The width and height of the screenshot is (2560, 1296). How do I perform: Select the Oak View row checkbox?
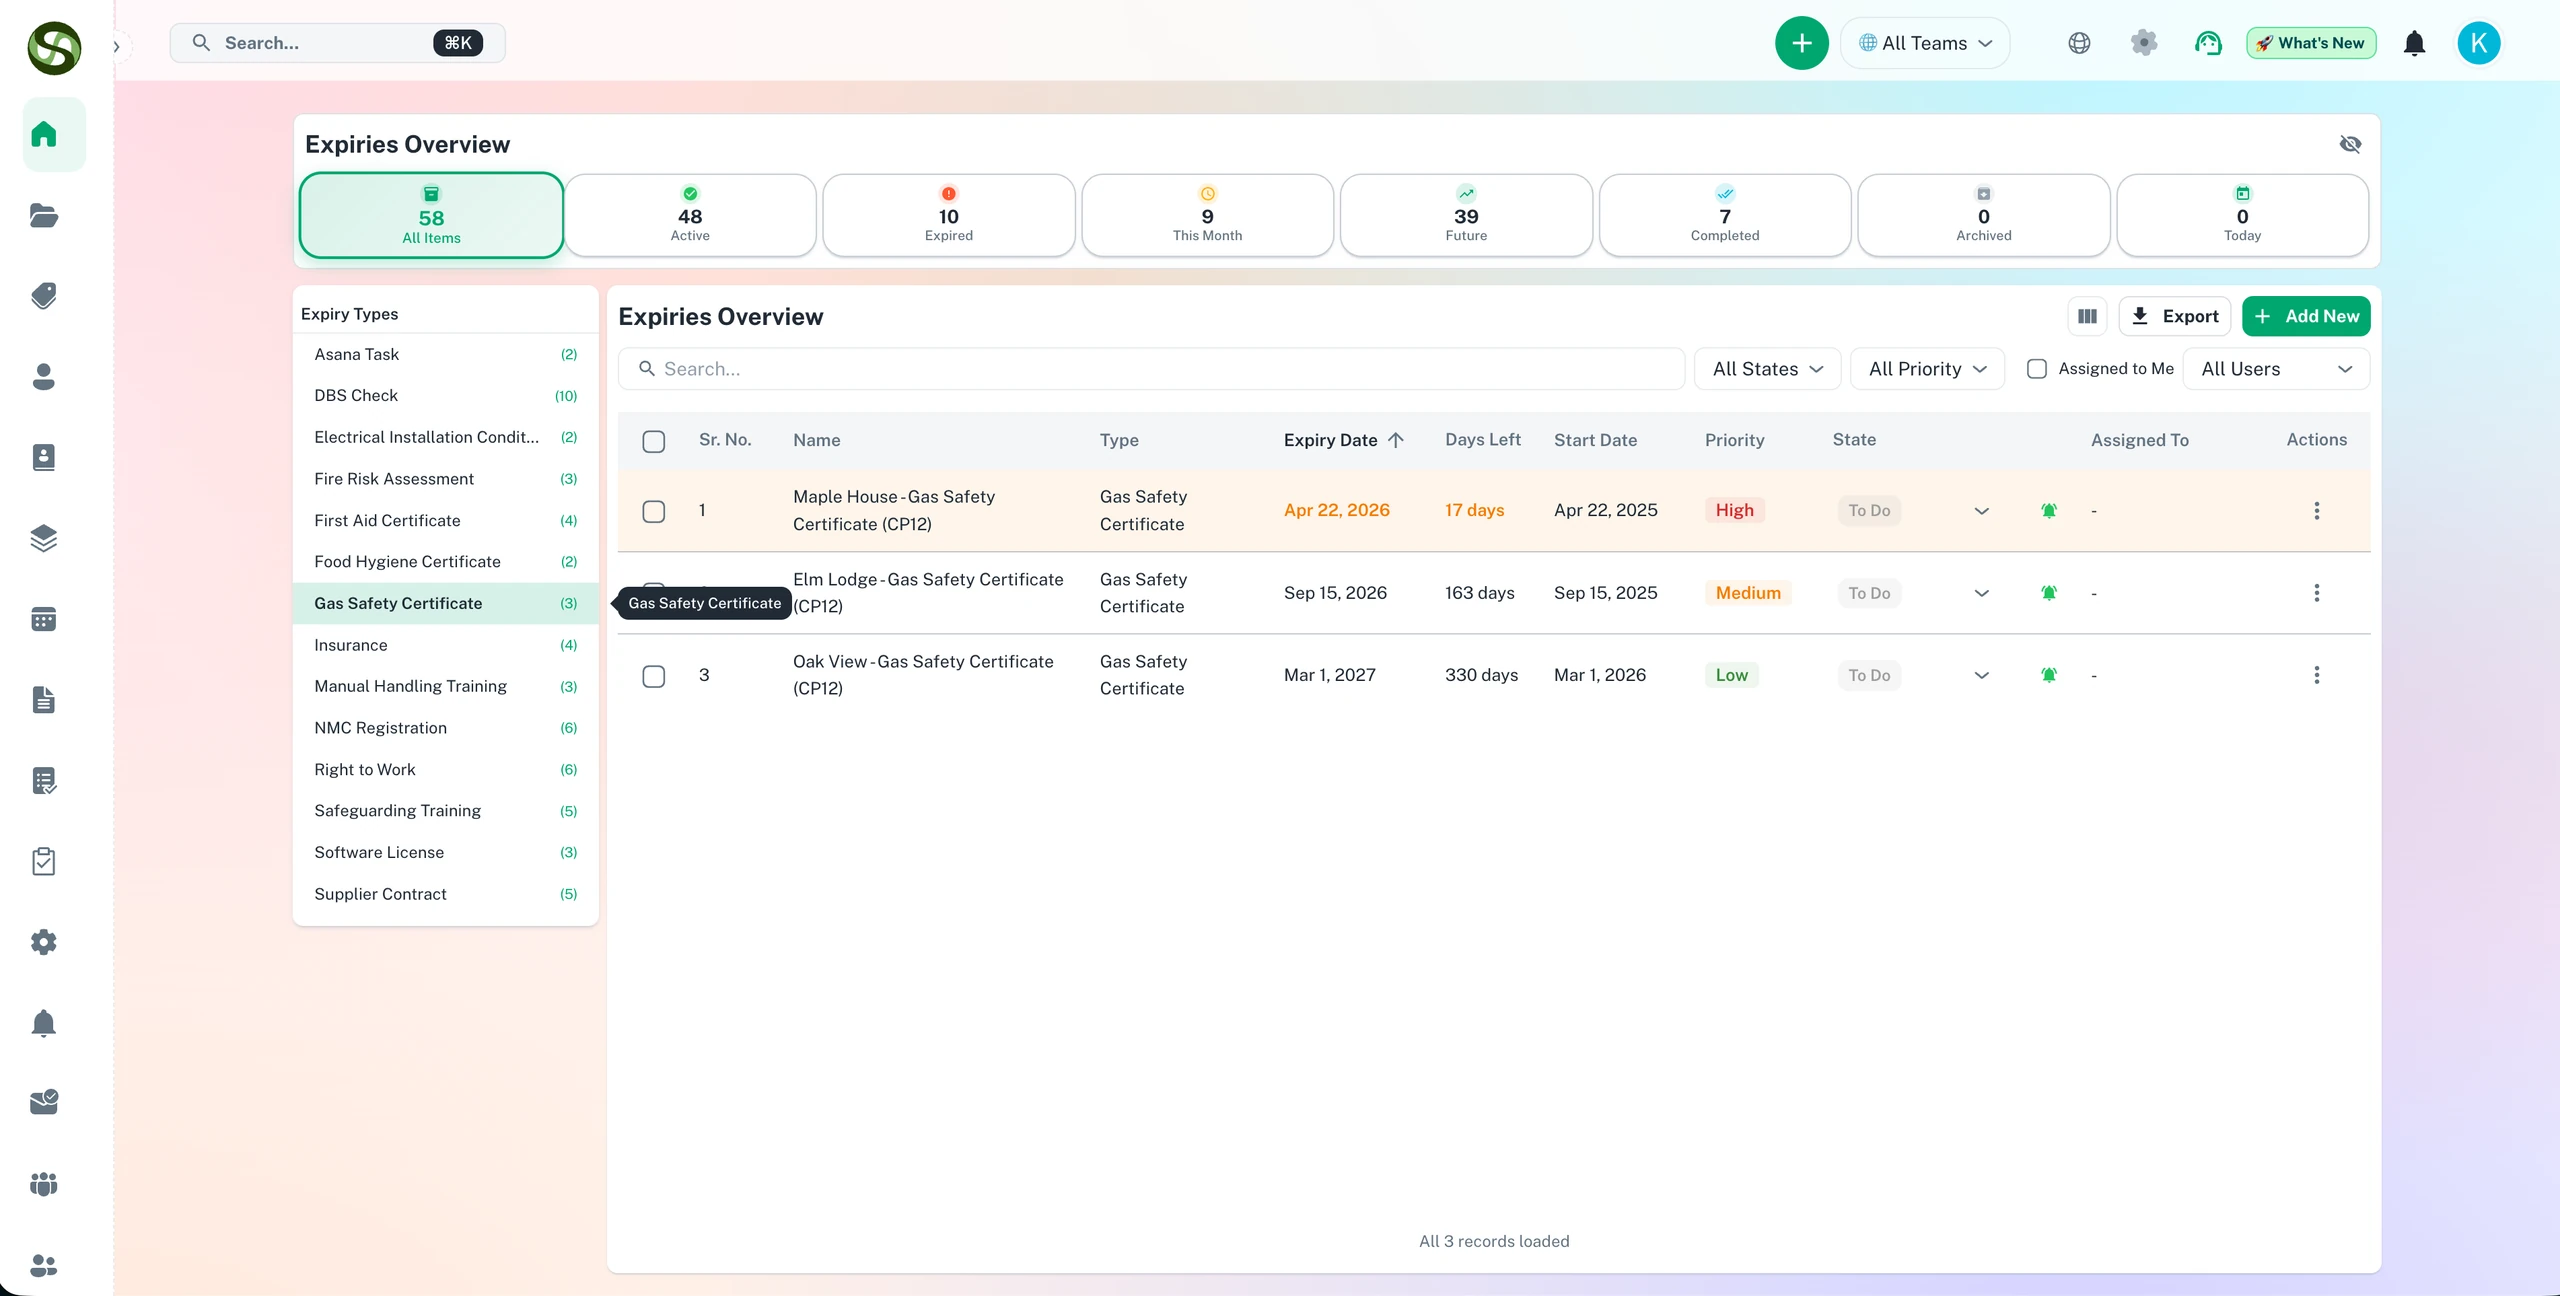[654, 676]
